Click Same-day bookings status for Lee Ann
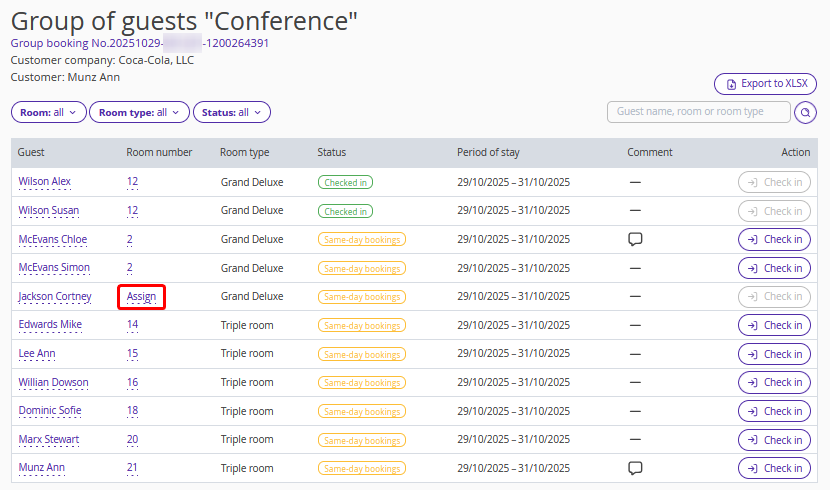Viewport: 830px width, 490px height. point(361,354)
